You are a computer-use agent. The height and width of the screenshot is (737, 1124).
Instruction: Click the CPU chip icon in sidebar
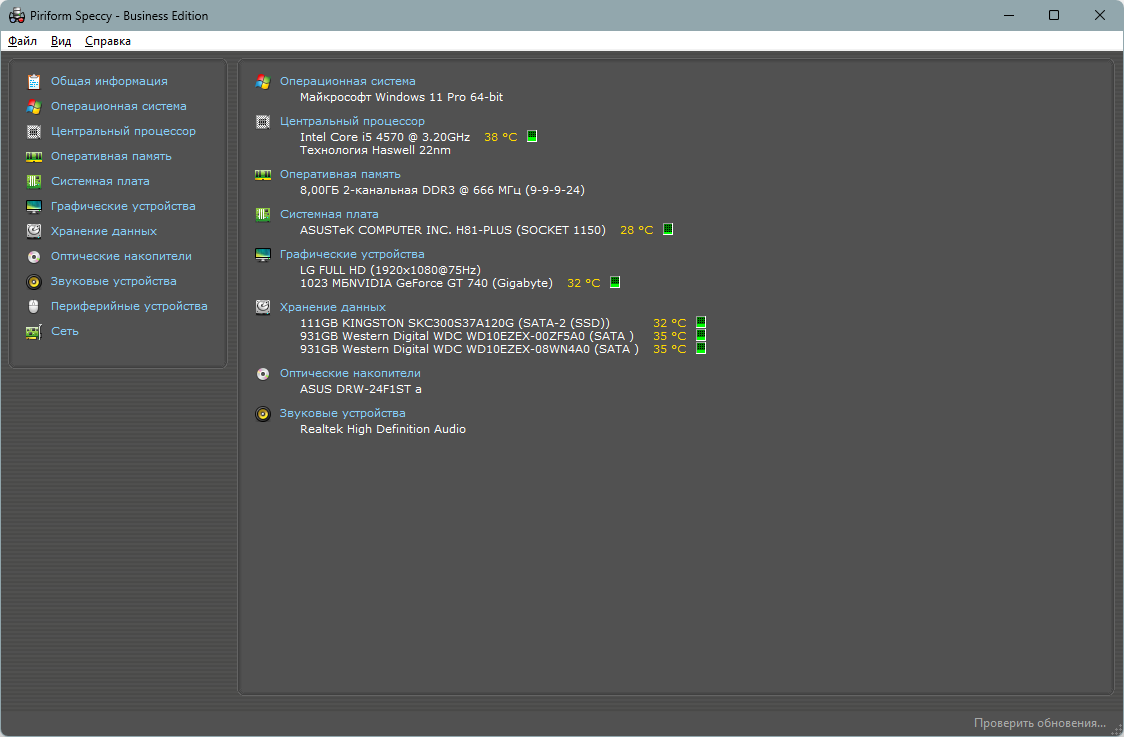(34, 132)
